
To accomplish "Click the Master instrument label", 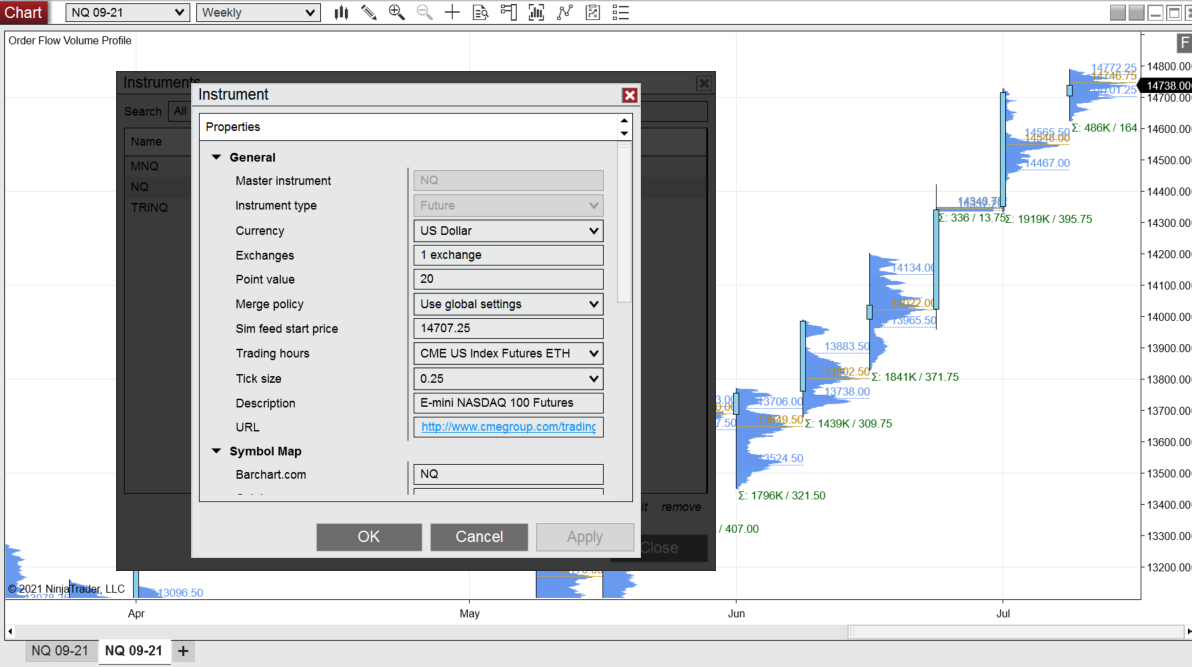I will [x=283, y=181].
